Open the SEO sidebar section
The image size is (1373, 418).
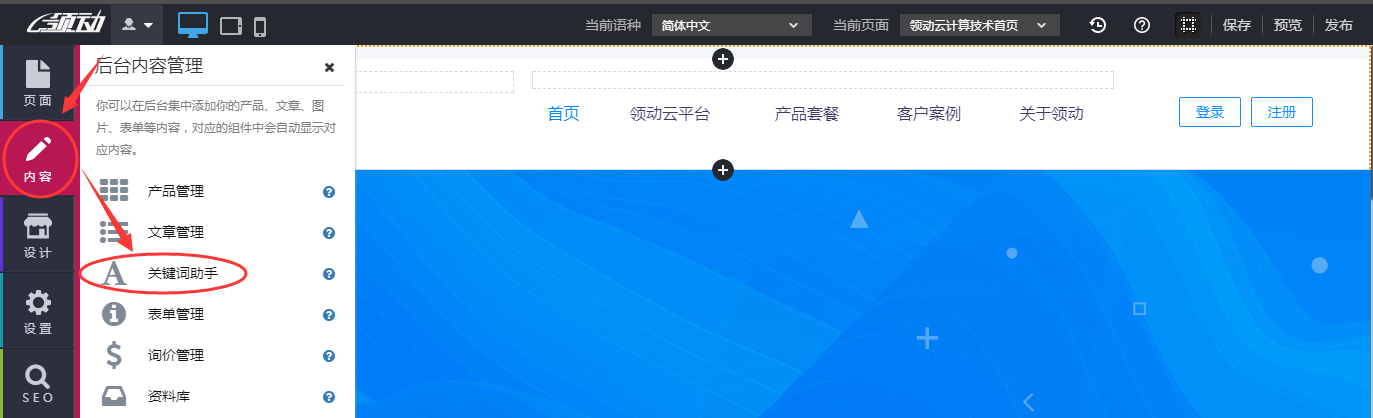pos(38,384)
